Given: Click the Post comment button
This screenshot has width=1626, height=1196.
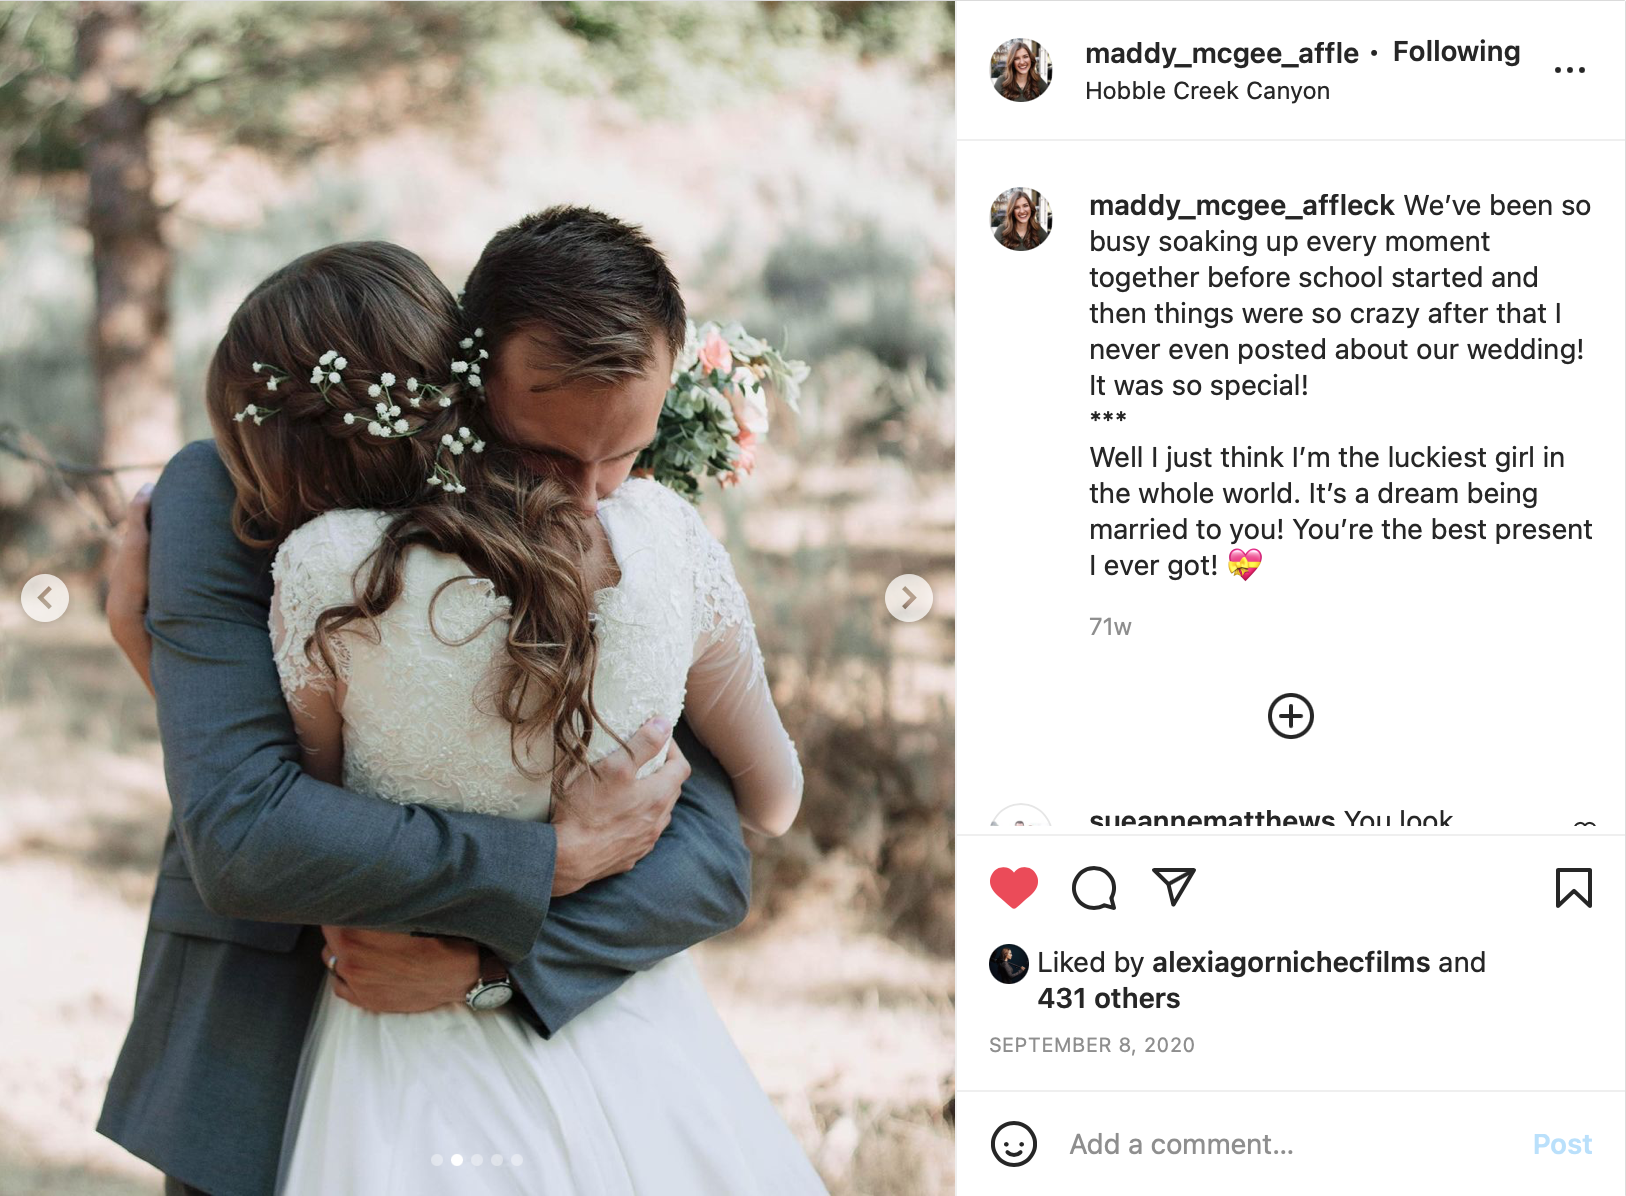Looking at the screenshot, I should tap(1562, 1144).
